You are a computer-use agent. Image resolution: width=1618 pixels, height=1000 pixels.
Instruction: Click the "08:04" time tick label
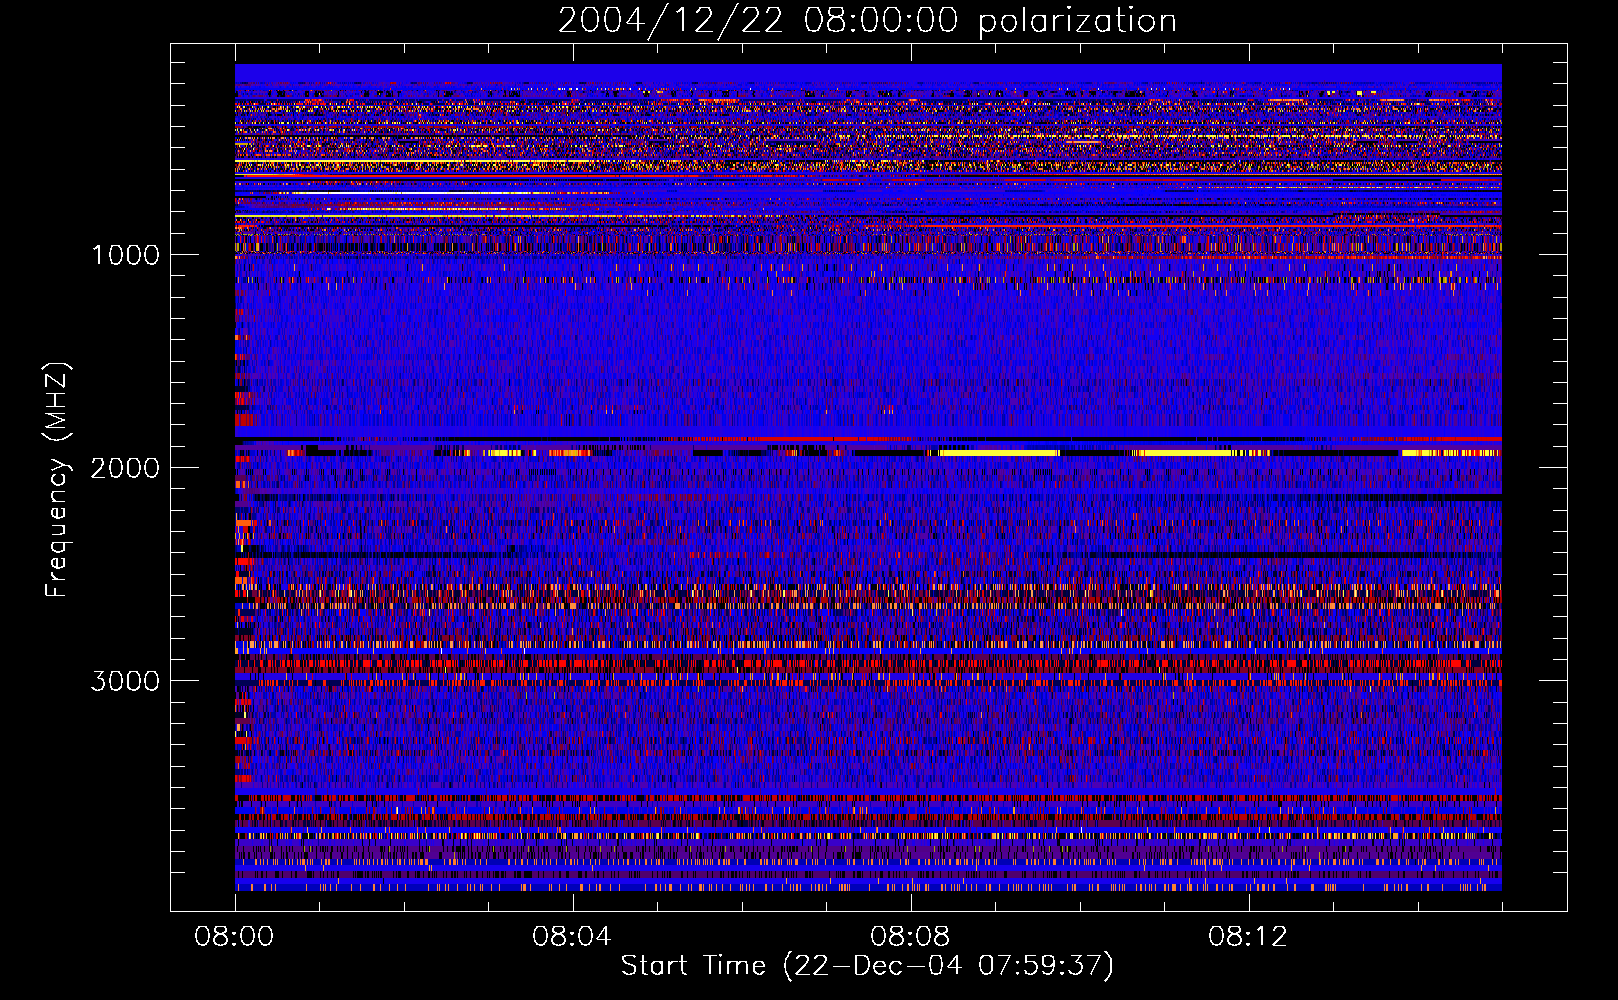coord(572,937)
